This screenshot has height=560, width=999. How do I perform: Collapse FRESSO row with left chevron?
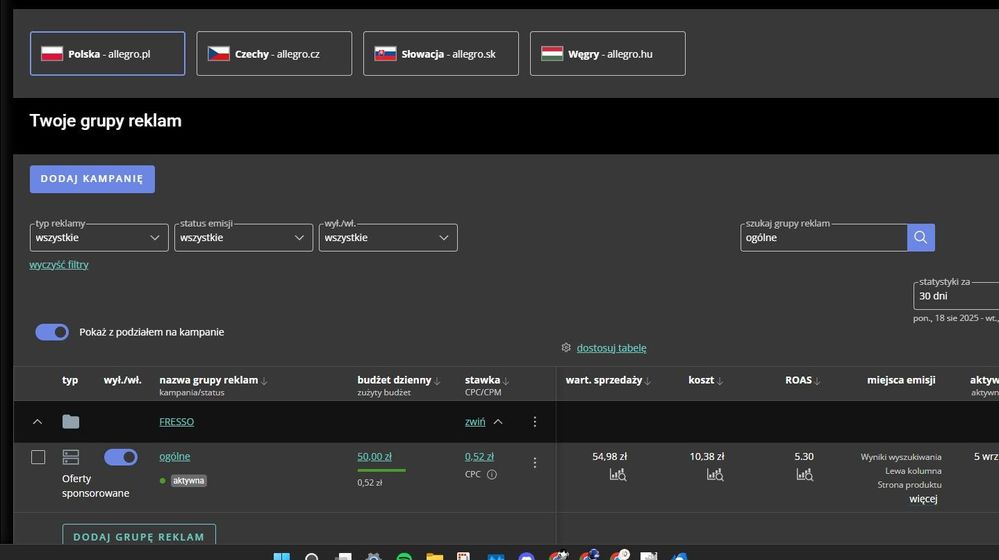point(38,421)
